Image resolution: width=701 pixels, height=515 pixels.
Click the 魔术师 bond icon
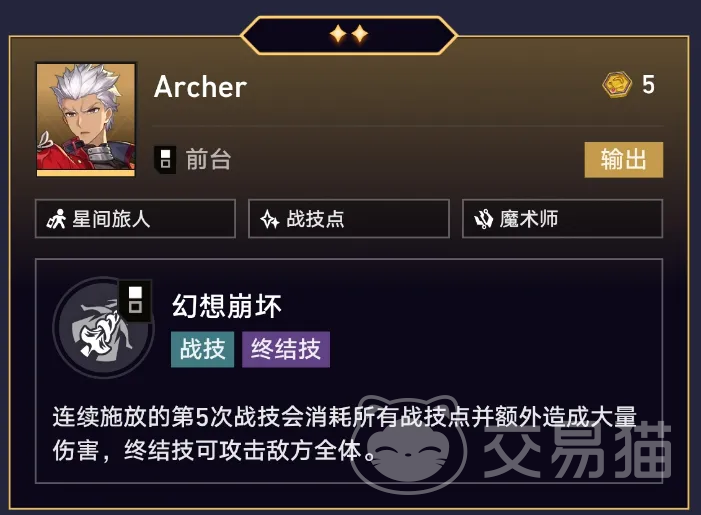point(483,219)
